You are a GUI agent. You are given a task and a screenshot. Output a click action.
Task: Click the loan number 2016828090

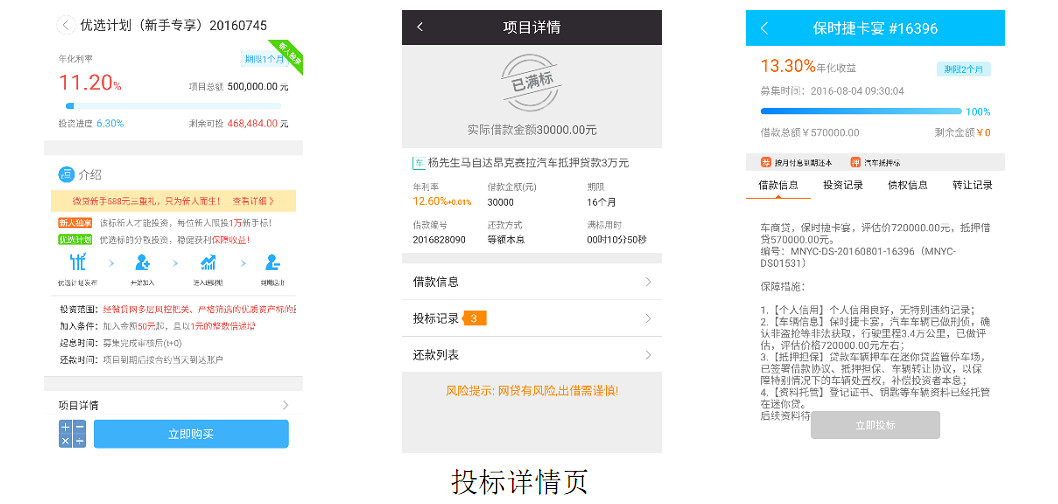(x=439, y=240)
